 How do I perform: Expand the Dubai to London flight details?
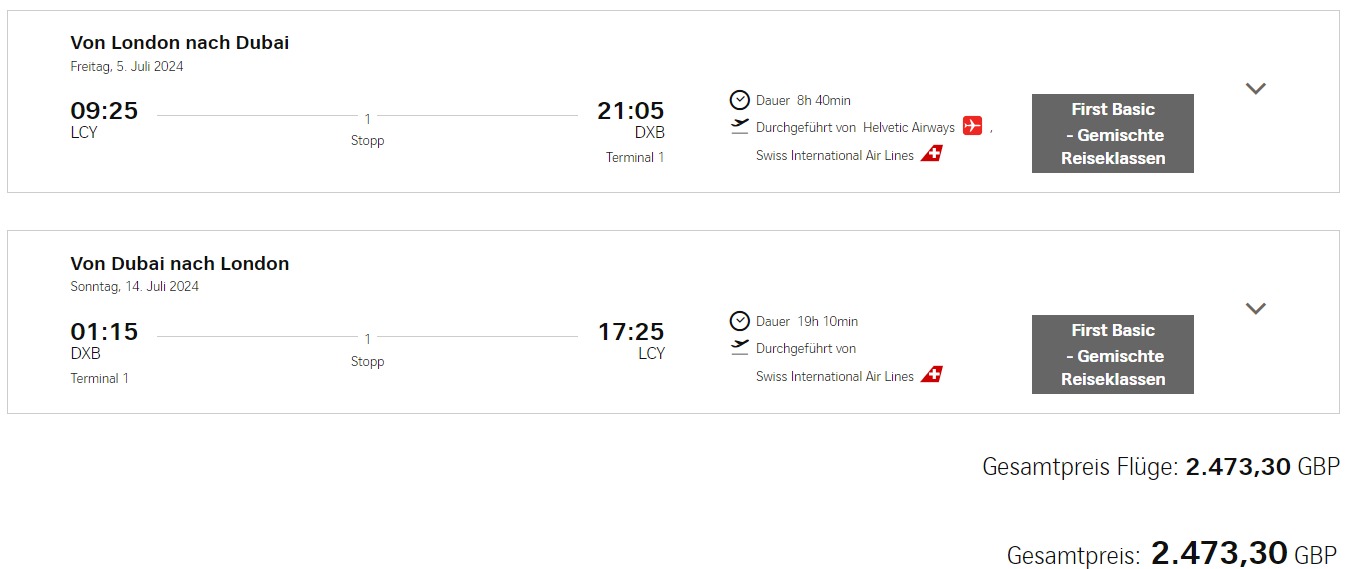1255,308
